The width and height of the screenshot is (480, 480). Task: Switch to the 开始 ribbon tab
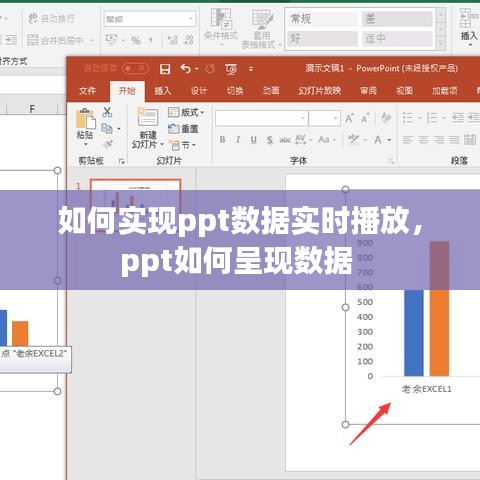[x=127, y=91]
